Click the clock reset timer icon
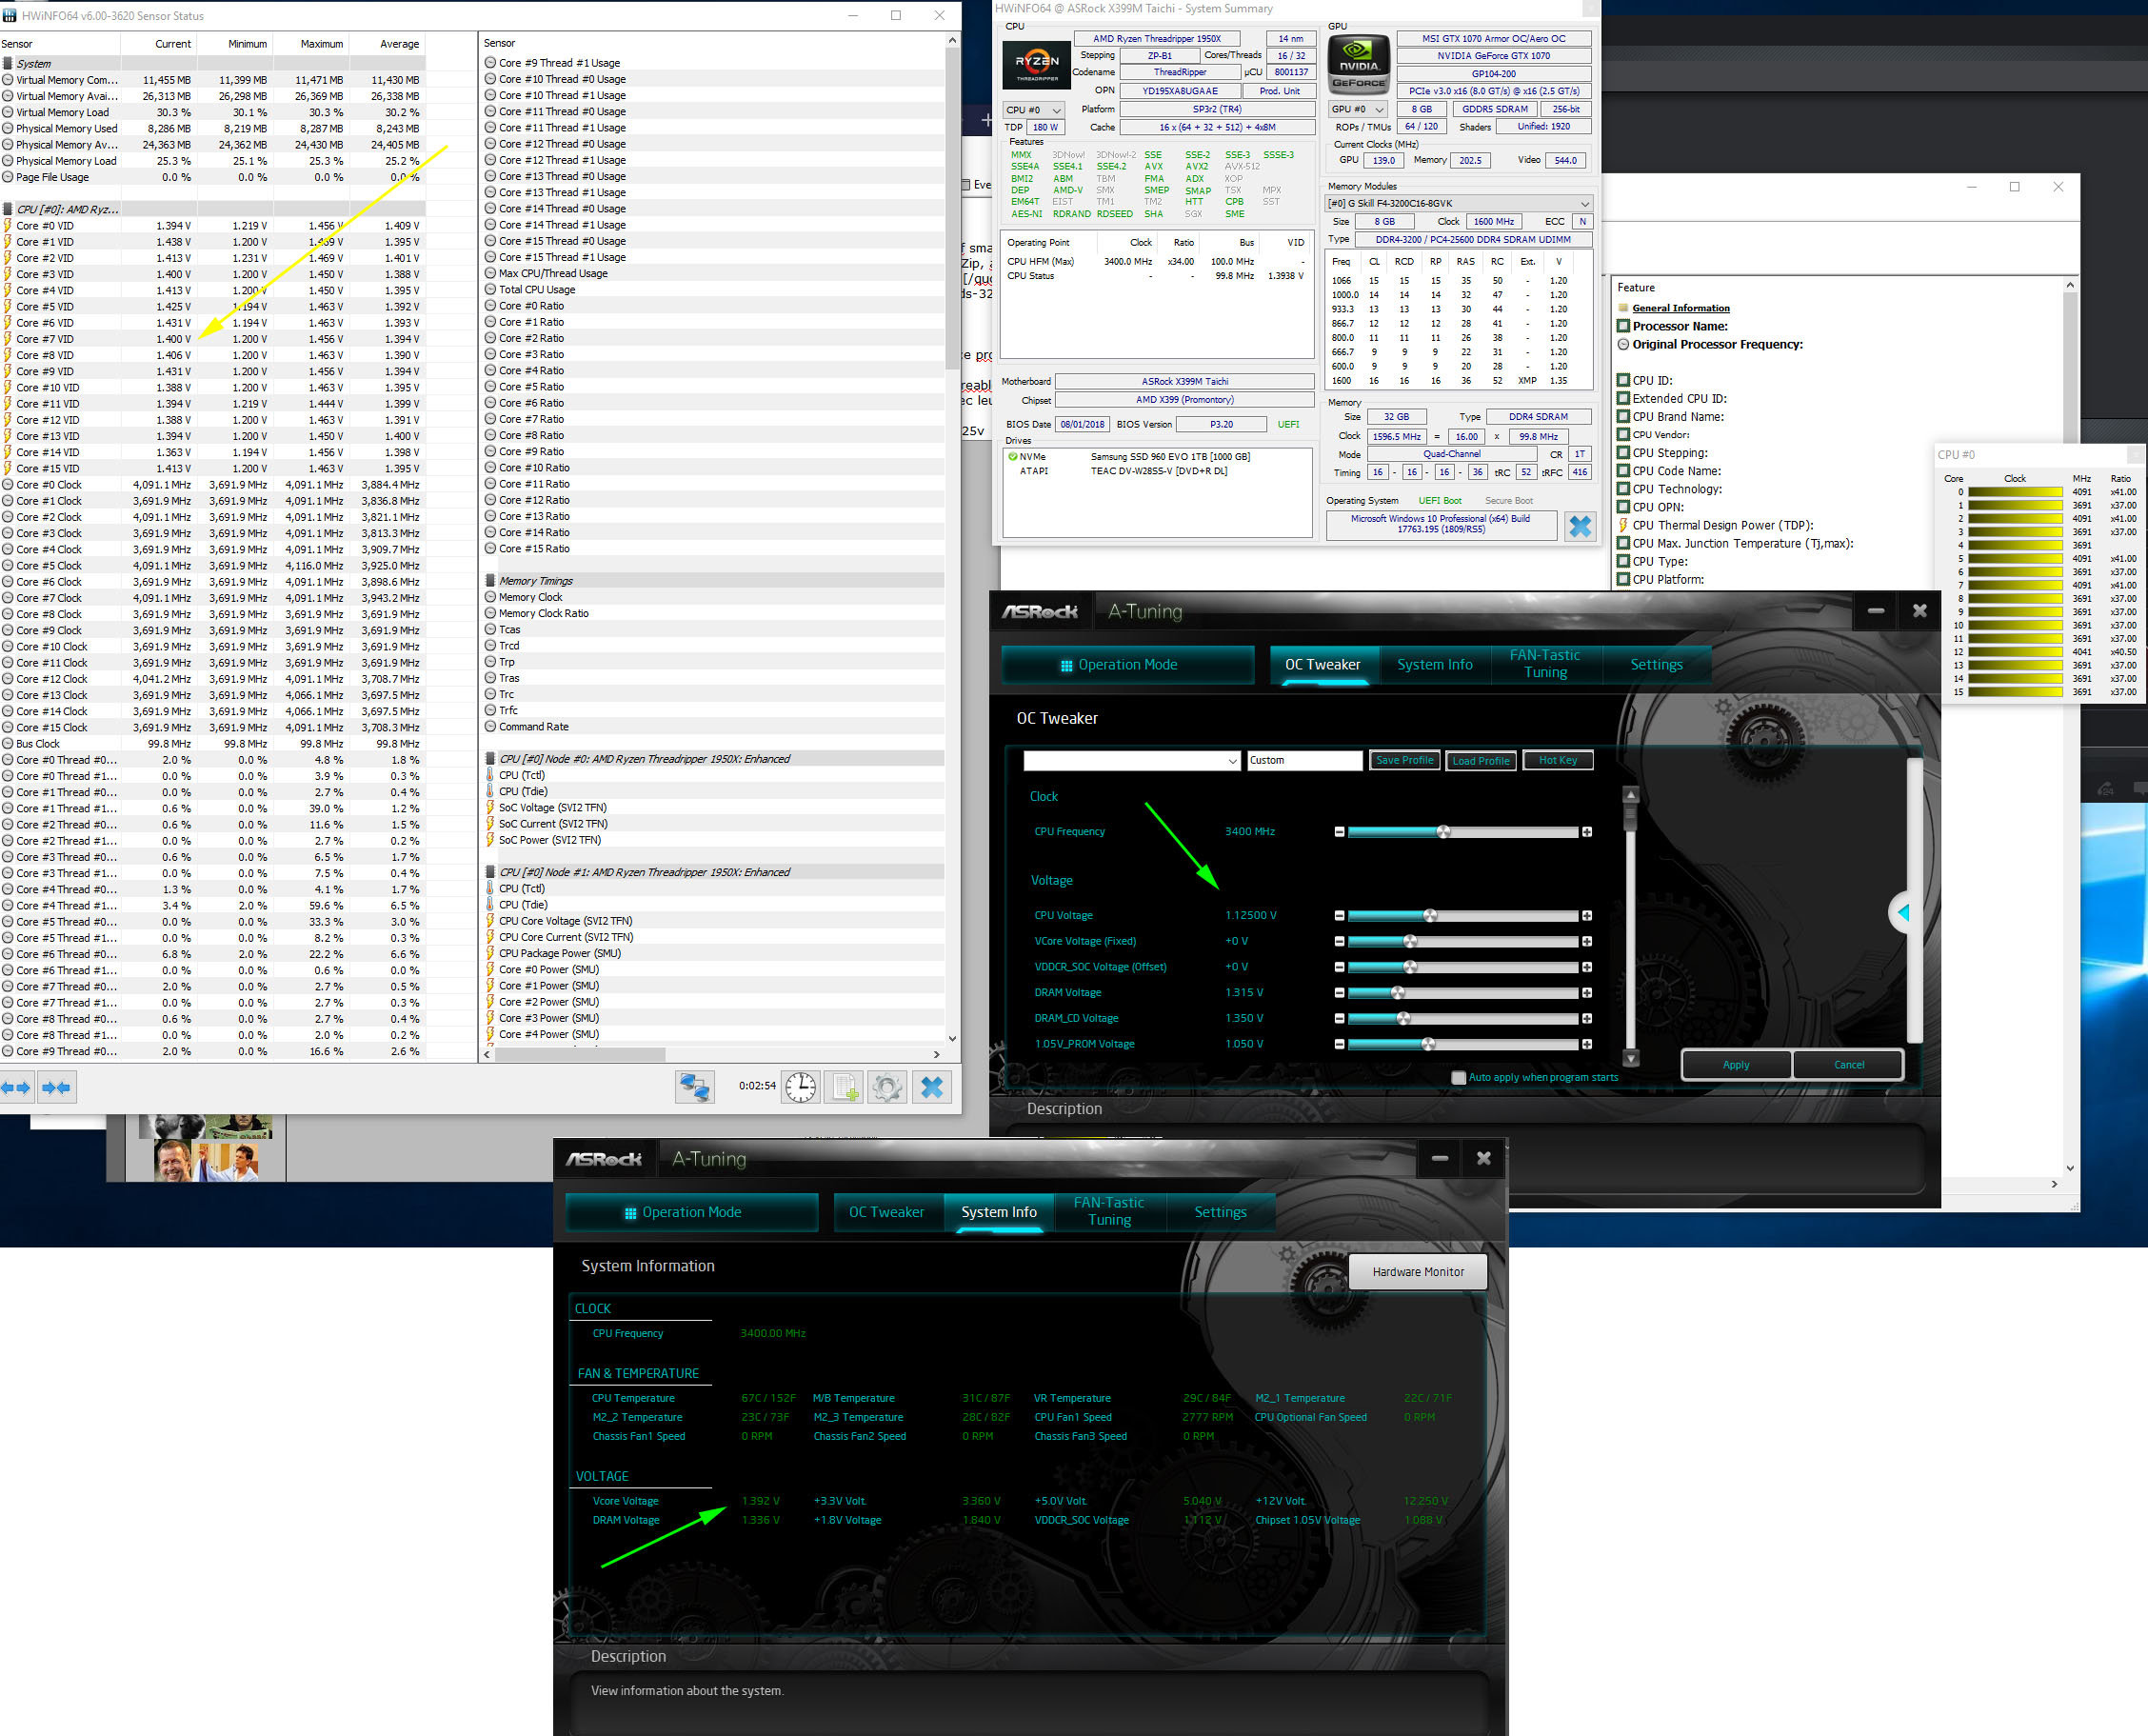This screenshot has height=1736, width=2148. click(x=800, y=1087)
